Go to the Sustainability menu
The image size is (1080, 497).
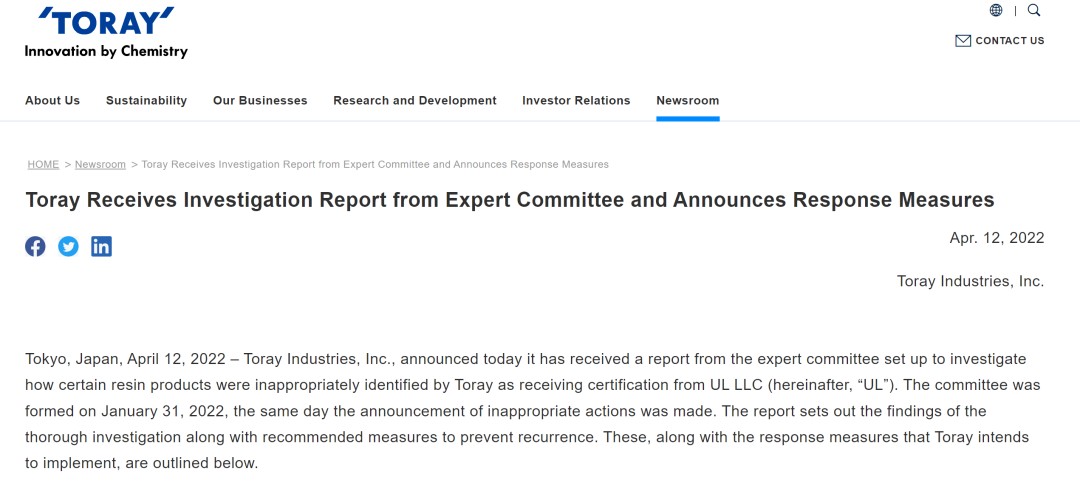coord(146,101)
